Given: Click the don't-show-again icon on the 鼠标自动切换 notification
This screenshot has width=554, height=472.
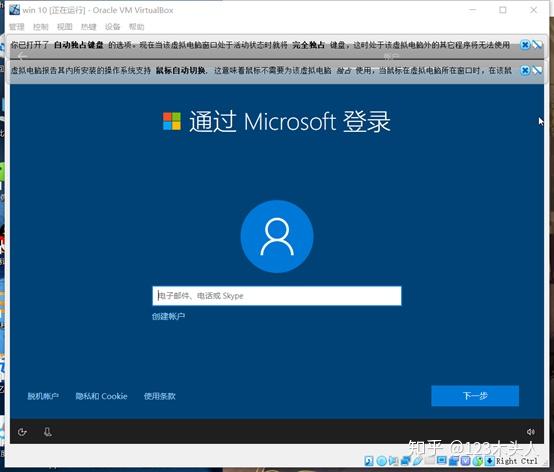Looking at the screenshot, I should click(537, 71).
